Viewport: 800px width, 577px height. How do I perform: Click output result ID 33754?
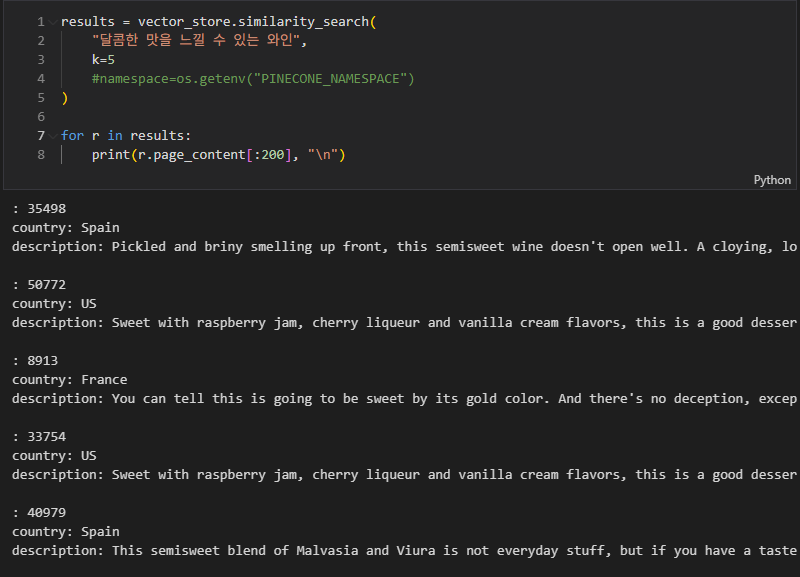pos(46,437)
